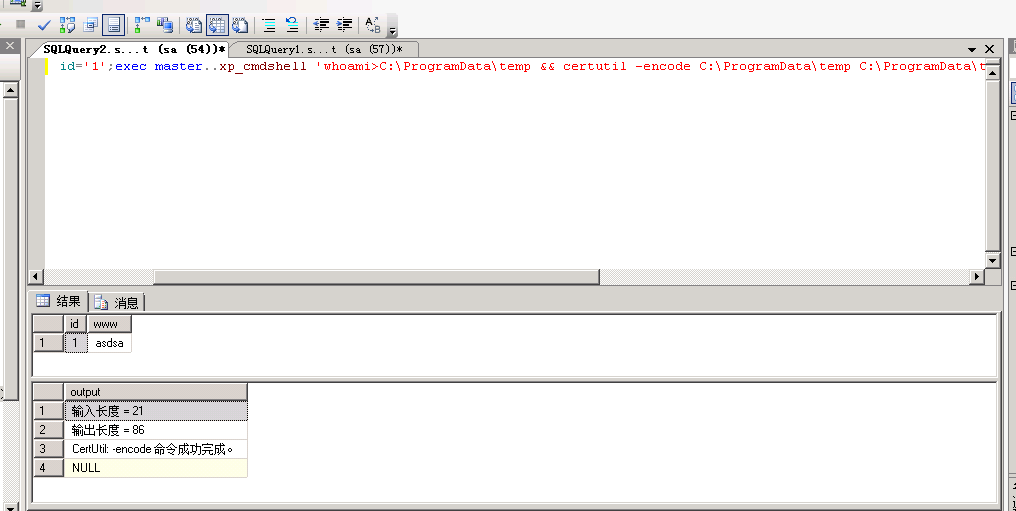Click the Parse checkmark icon

click(x=44, y=25)
